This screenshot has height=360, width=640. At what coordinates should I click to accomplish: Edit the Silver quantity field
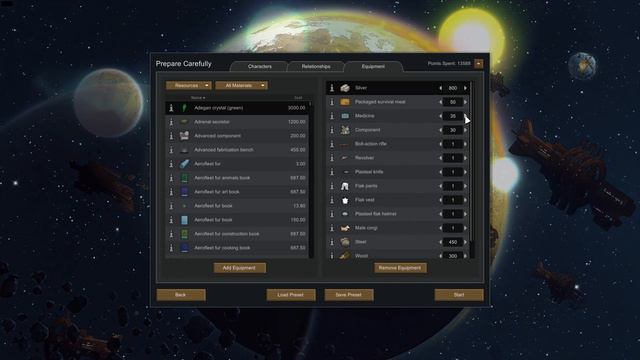[453, 88]
